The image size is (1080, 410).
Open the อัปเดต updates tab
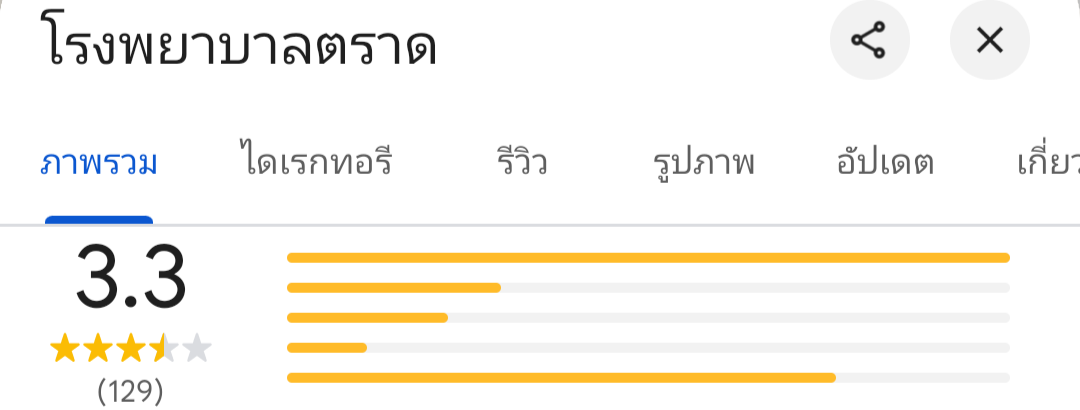pyautogui.click(x=884, y=162)
